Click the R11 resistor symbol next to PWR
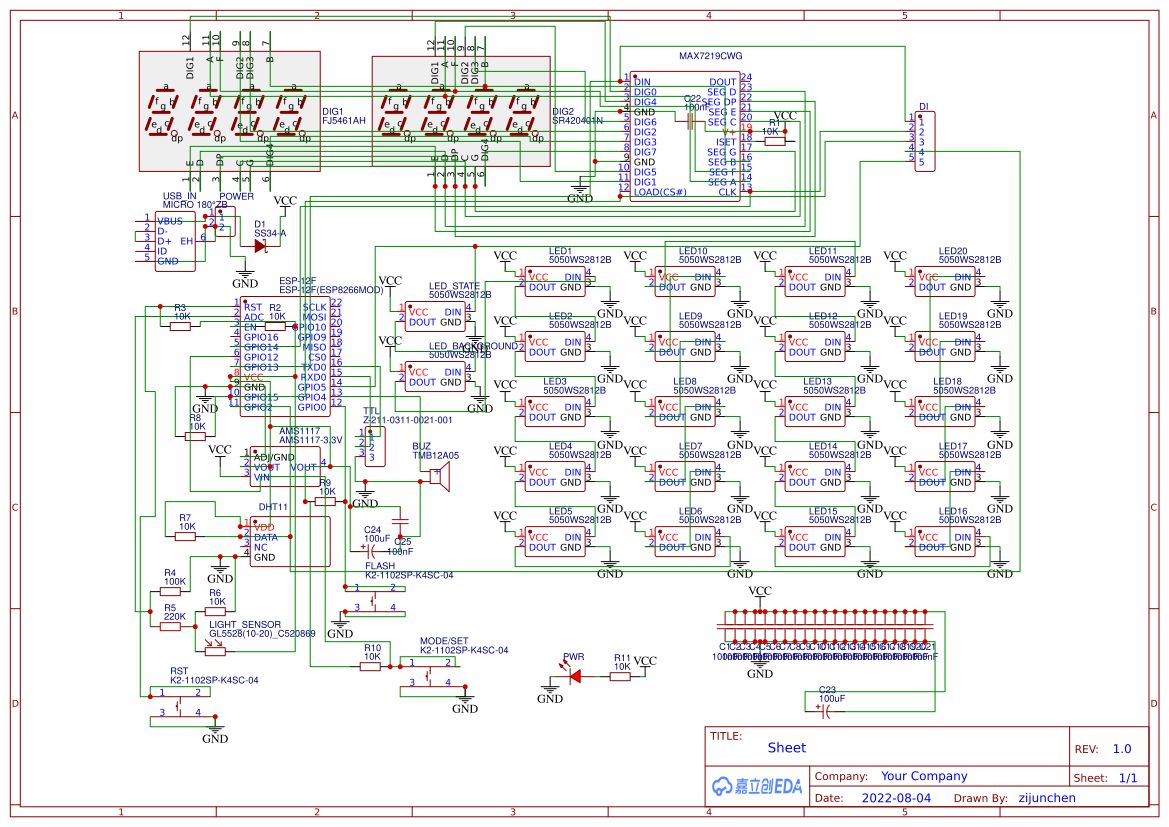The width and height of the screenshot is (1169, 827). [x=620, y=676]
